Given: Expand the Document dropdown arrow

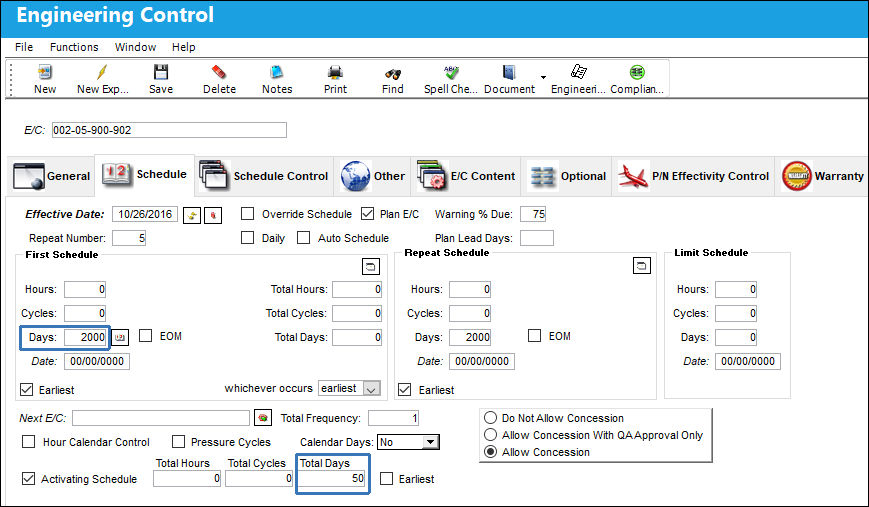Looking at the screenshot, I should 544,77.
